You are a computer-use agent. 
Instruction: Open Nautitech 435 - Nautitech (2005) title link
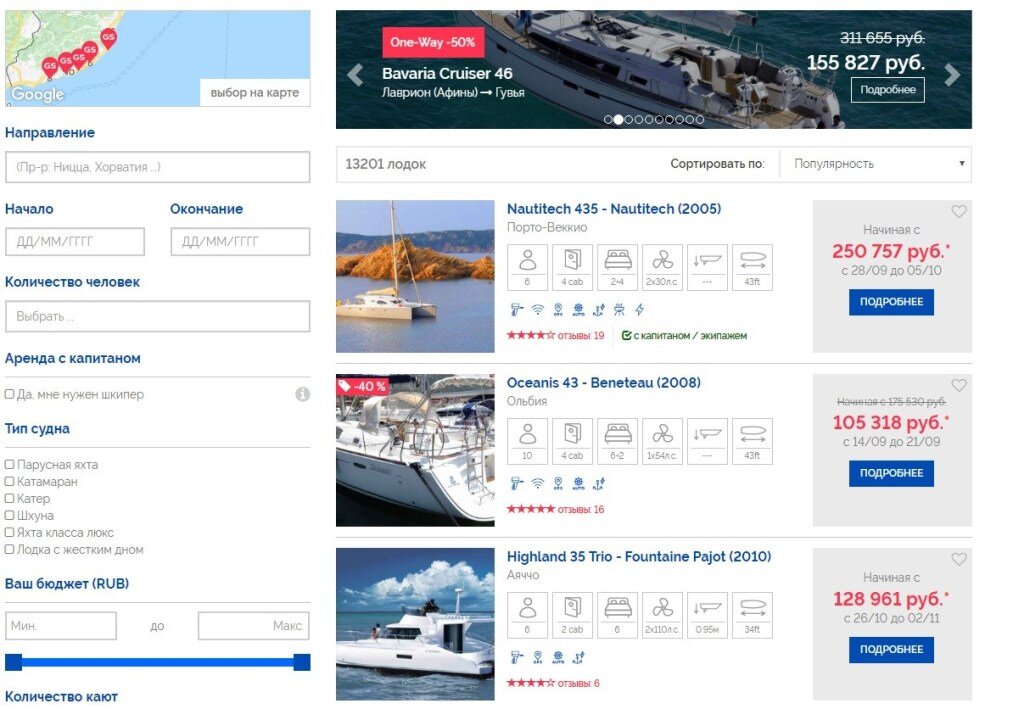tap(614, 209)
